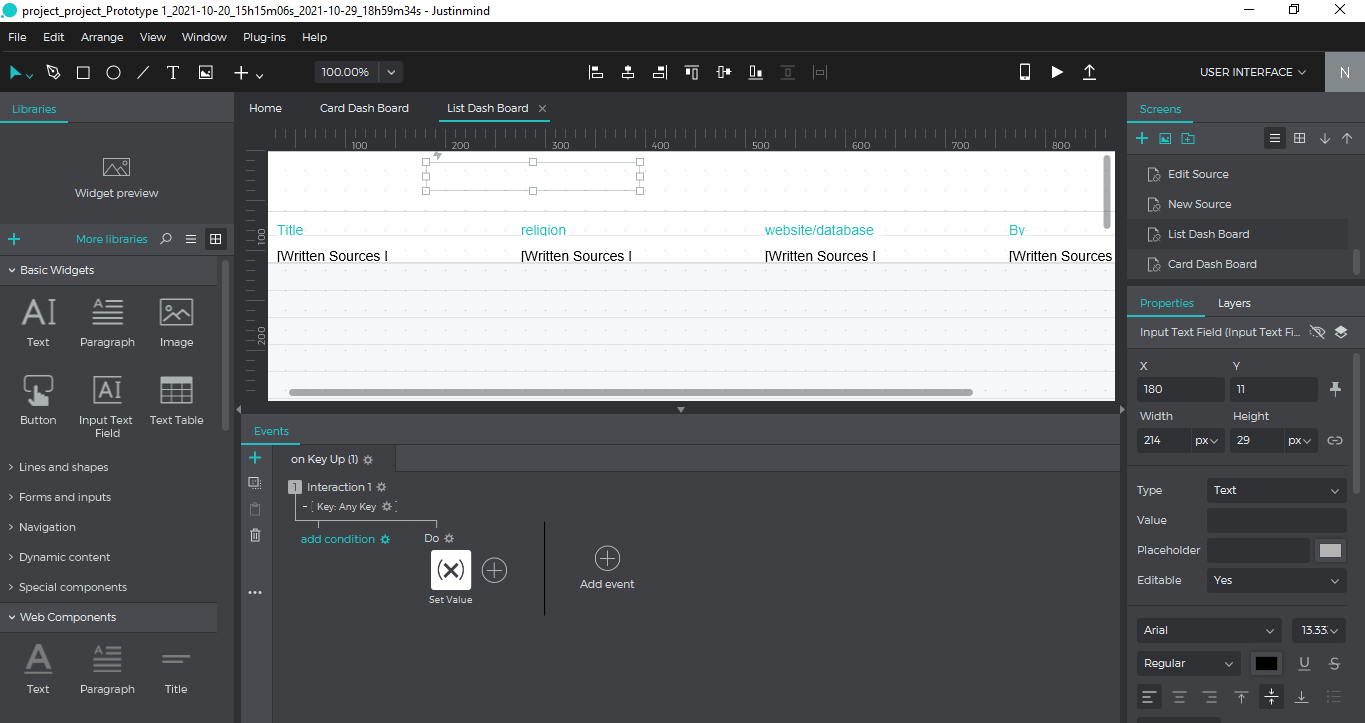
Task: Open mobile device preview icon
Action: click(x=1024, y=72)
